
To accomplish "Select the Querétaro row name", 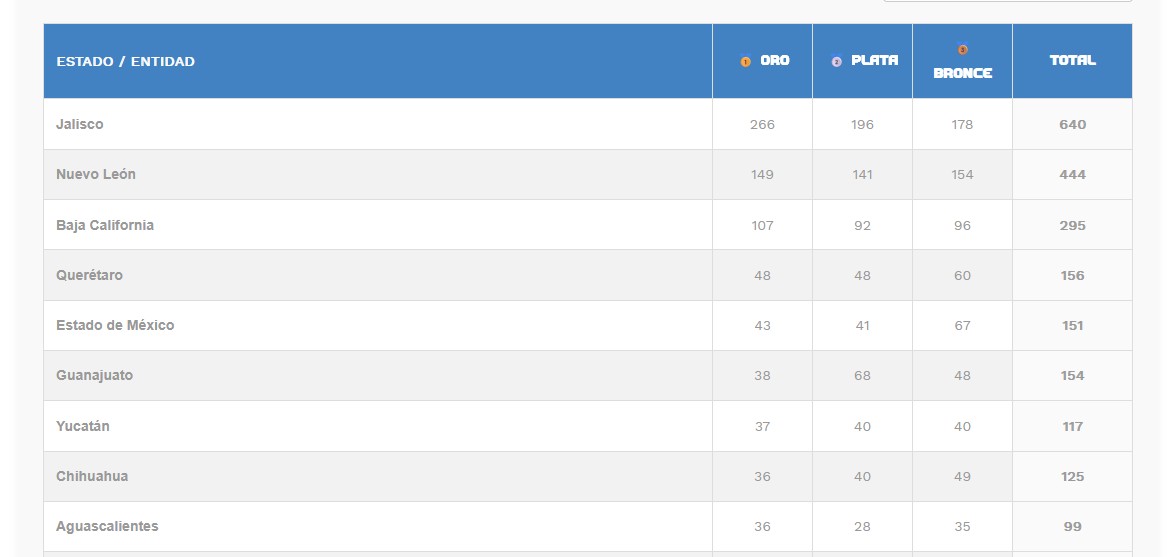I will [x=89, y=275].
